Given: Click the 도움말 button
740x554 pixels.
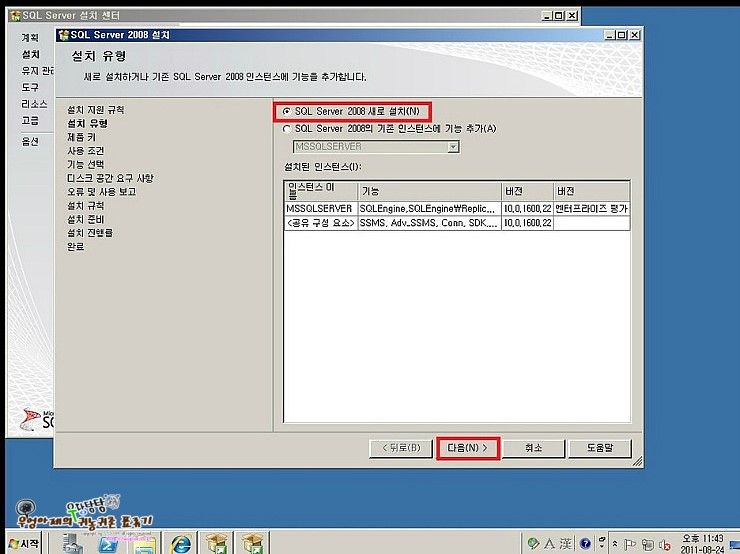Looking at the screenshot, I should 600,448.
